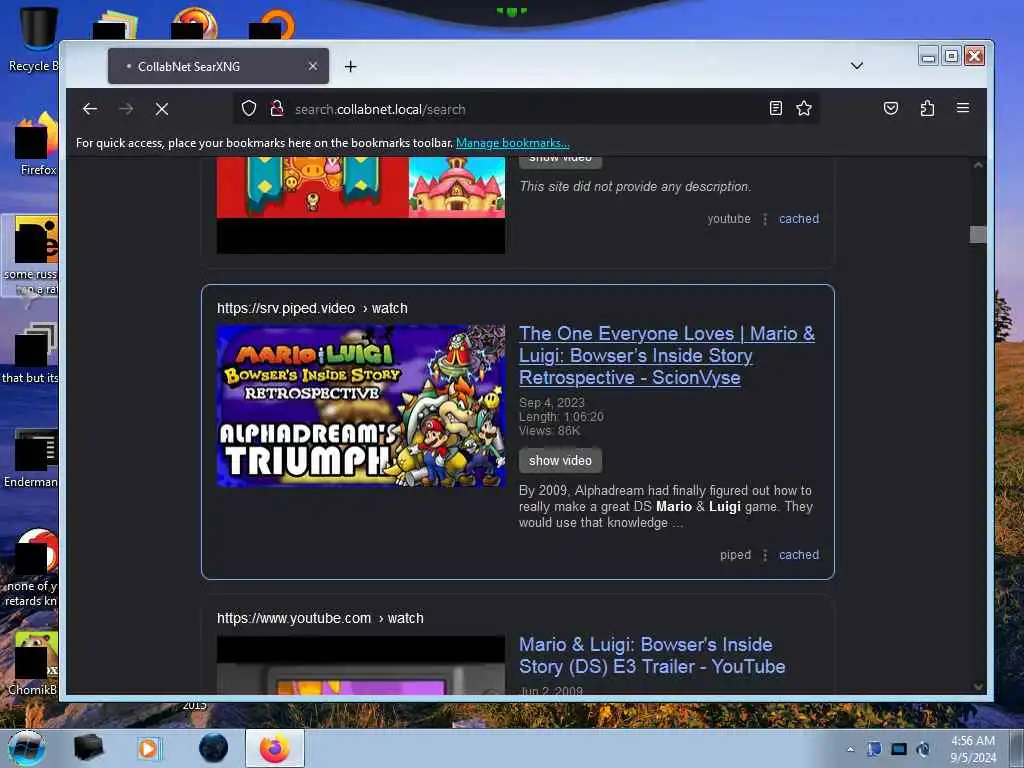Screen dimensions: 1024x768
Task: Select the ChomikBox desktop icon
Action: click(x=34, y=663)
